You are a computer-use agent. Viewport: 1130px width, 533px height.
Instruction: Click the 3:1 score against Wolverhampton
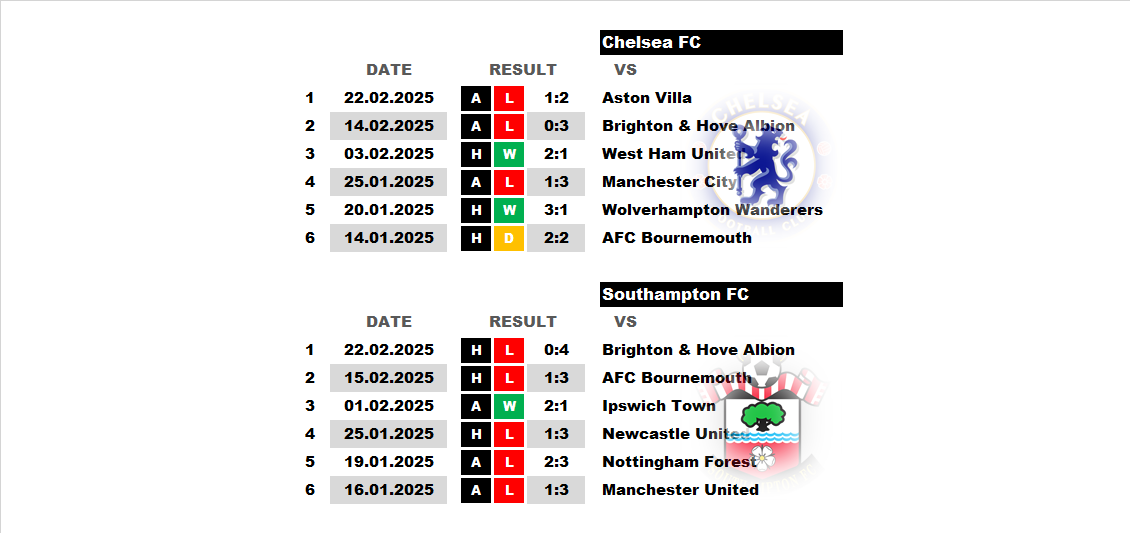[x=556, y=210]
